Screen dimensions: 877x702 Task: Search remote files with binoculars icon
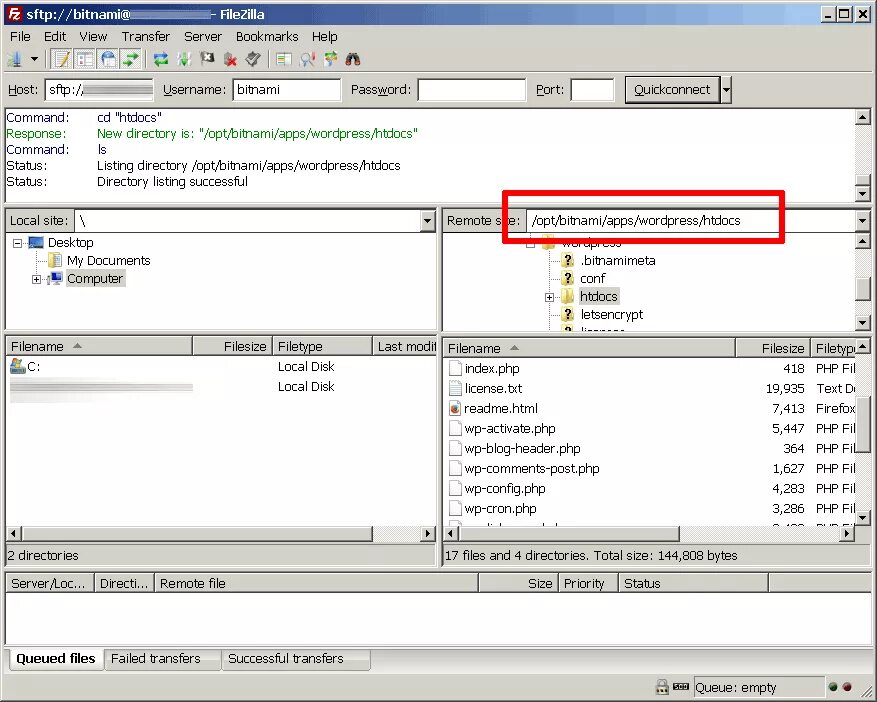[353, 59]
